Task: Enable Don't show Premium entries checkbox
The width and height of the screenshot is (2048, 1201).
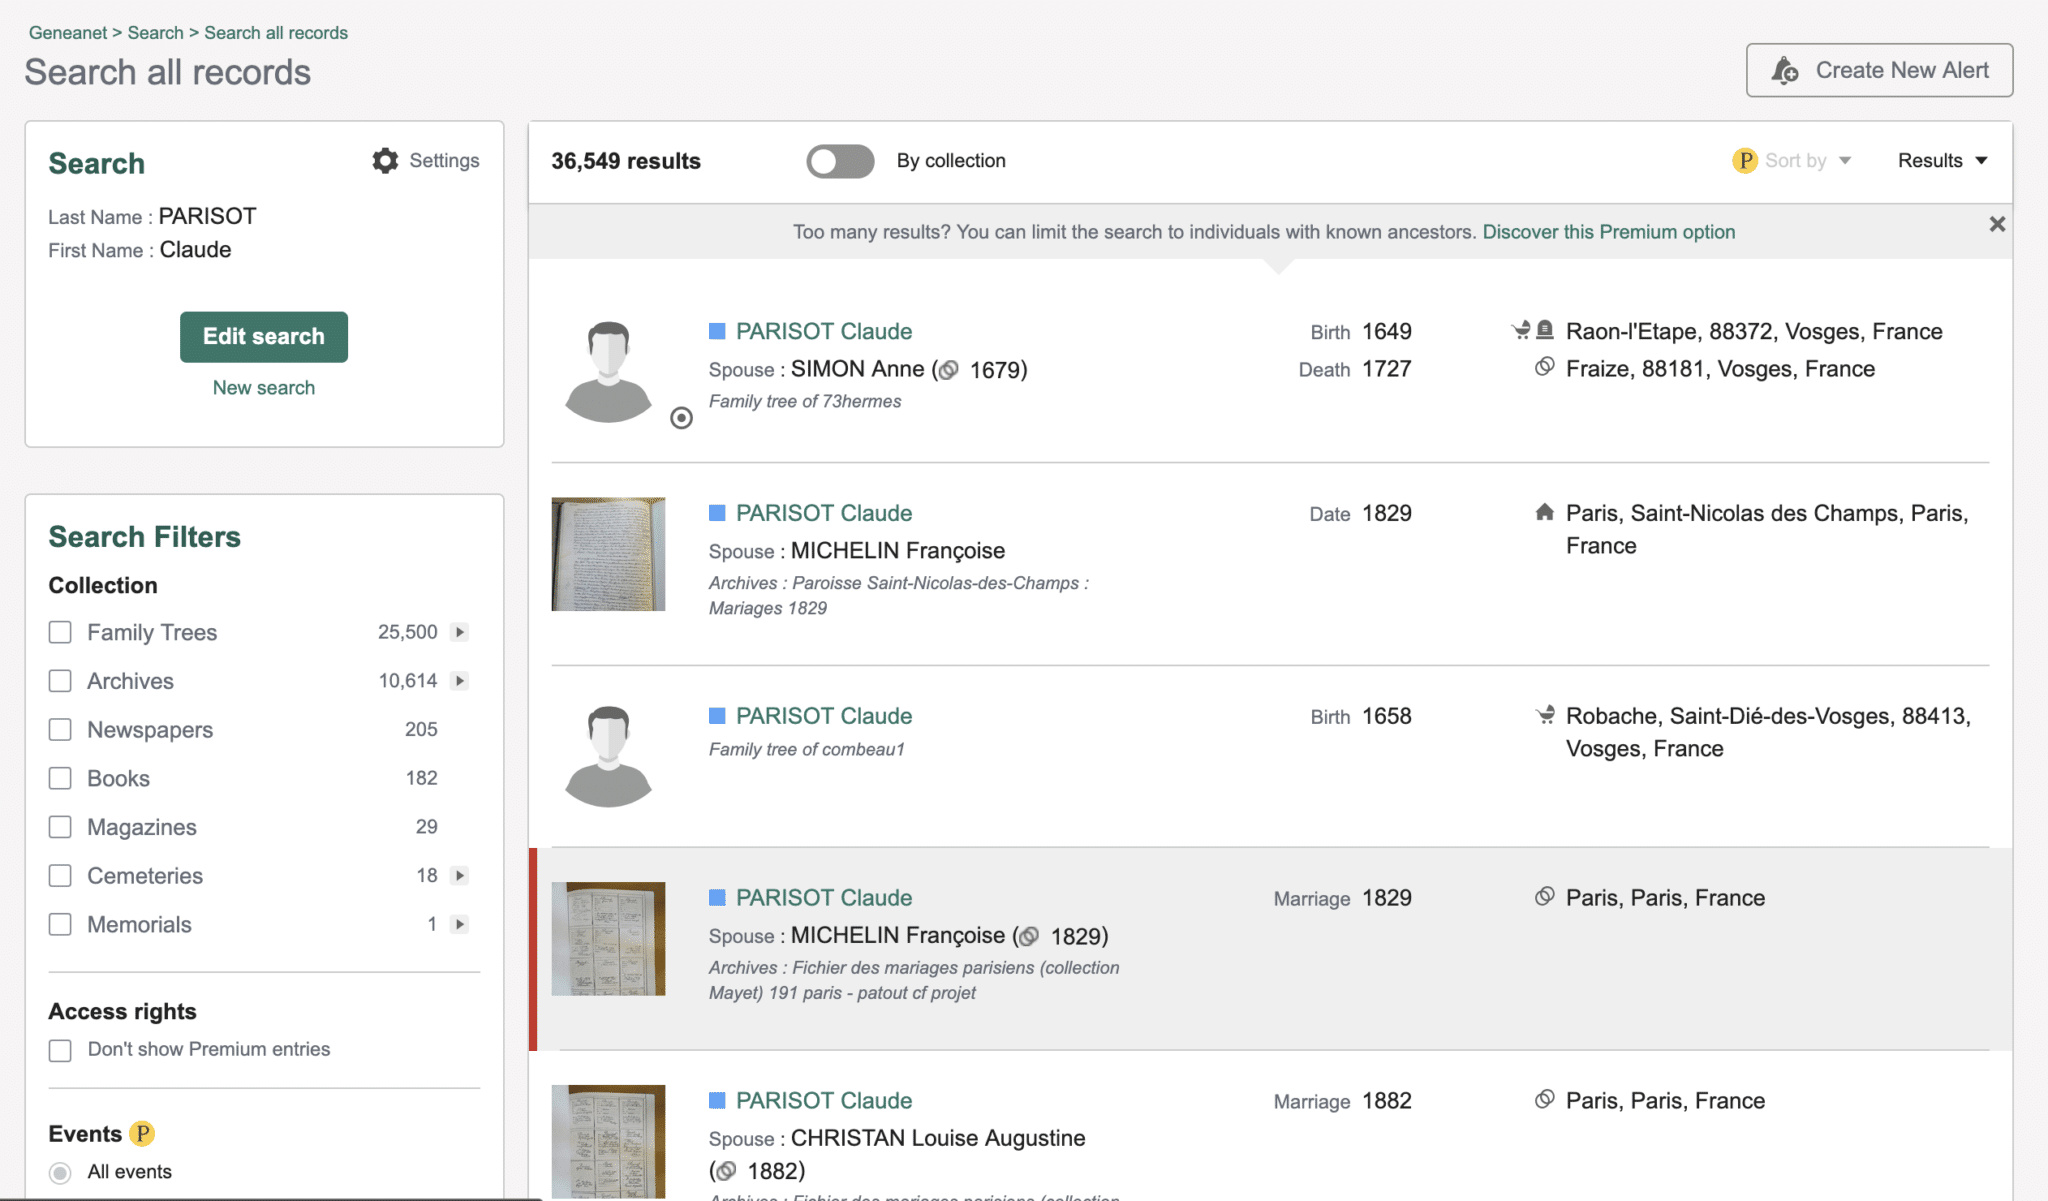Action: 60,1050
